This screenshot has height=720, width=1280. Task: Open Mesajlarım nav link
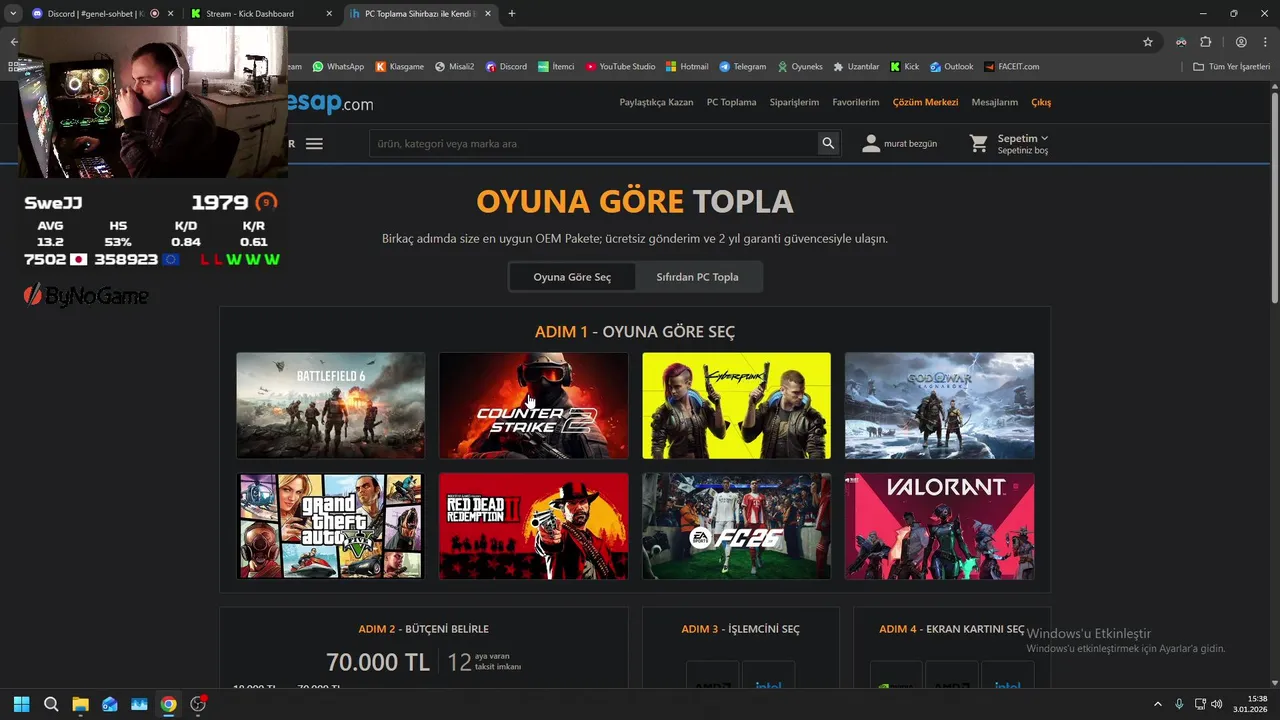pyautogui.click(x=994, y=102)
